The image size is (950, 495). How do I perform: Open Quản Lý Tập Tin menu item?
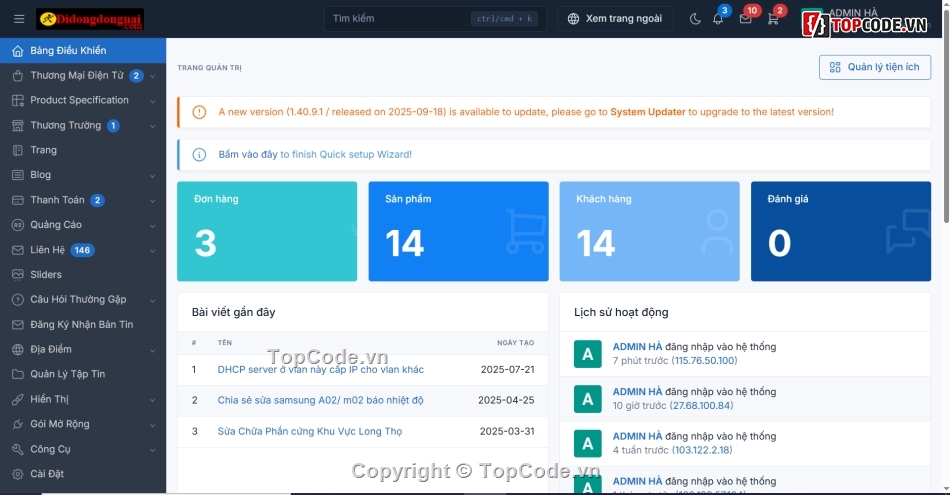click(x=83, y=374)
